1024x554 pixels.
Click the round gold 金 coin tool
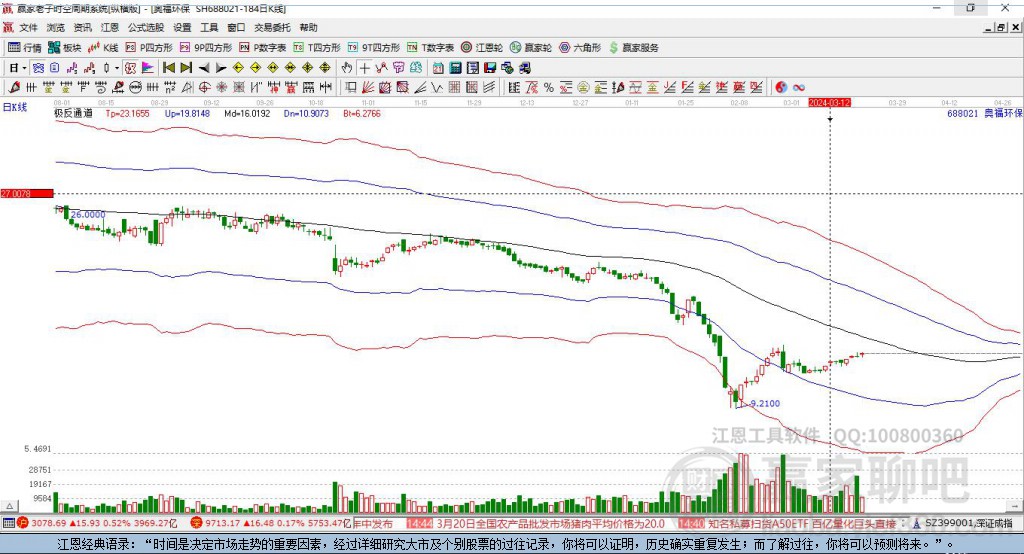point(583,88)
